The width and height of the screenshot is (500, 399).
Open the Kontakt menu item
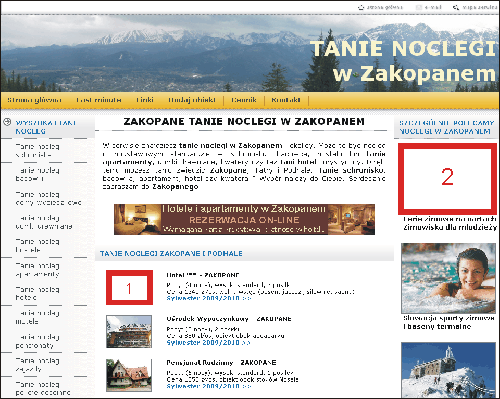pos(286,100)
